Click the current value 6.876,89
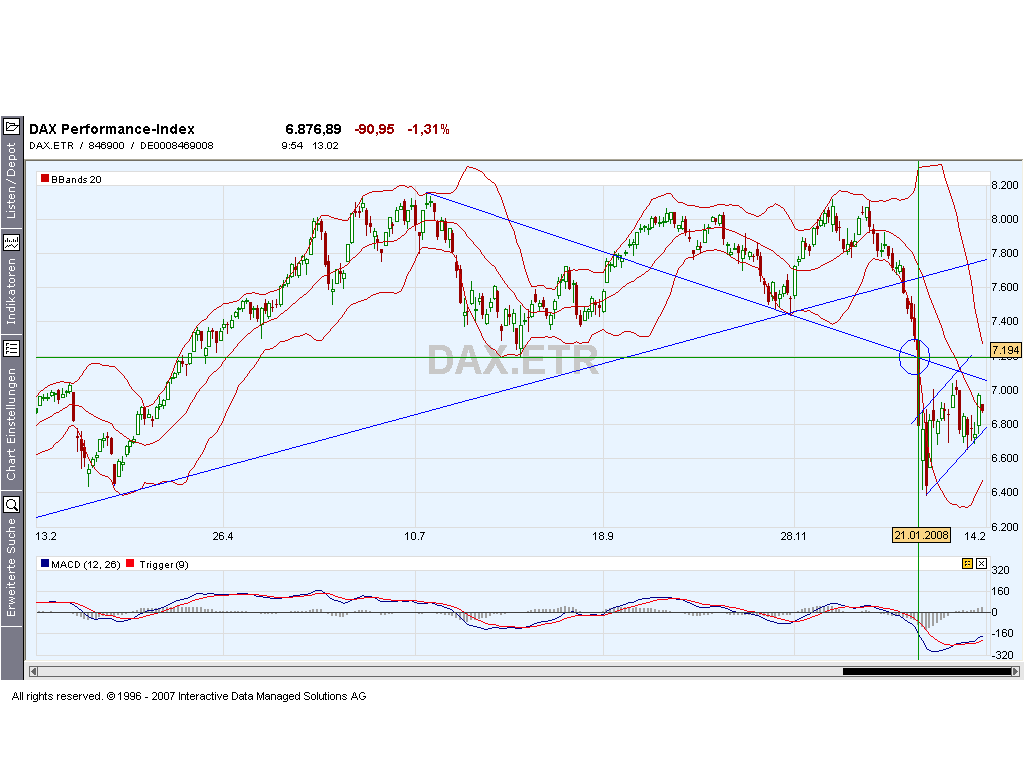The image size is (1024, 768). 313,129
